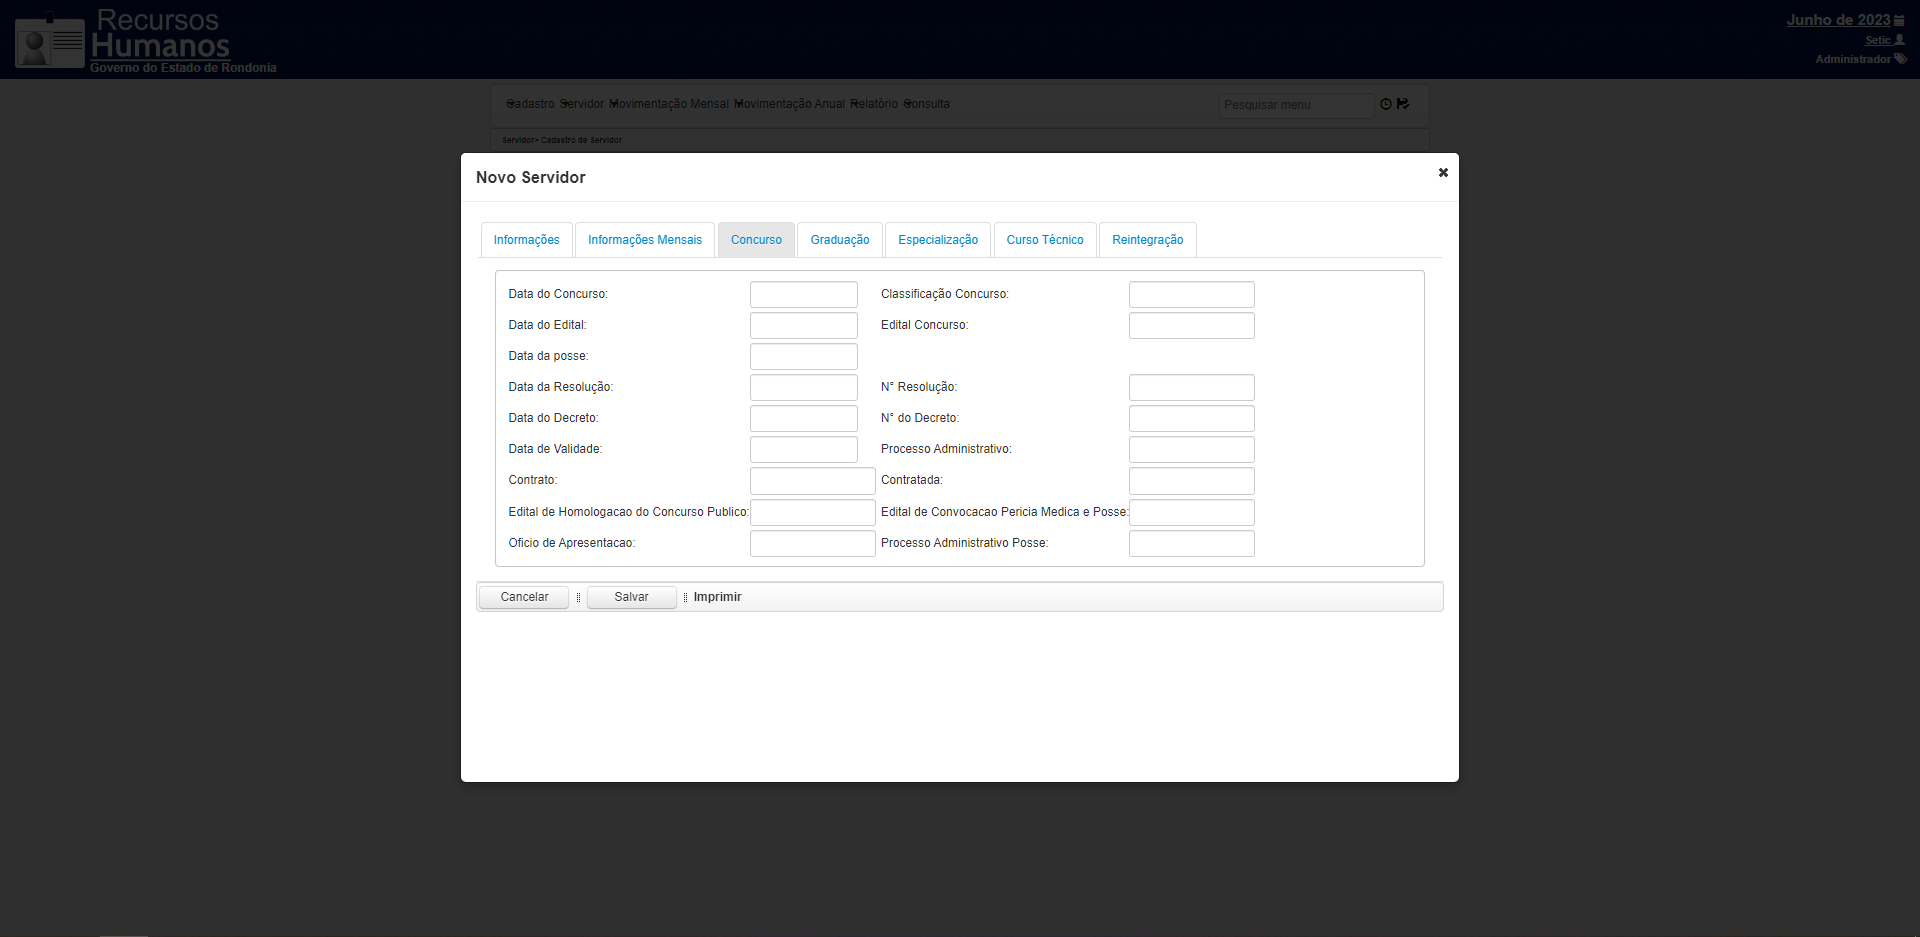Select the Graduação tab
The width and height of the screenshot is (1920, 937).
[840, 240]
